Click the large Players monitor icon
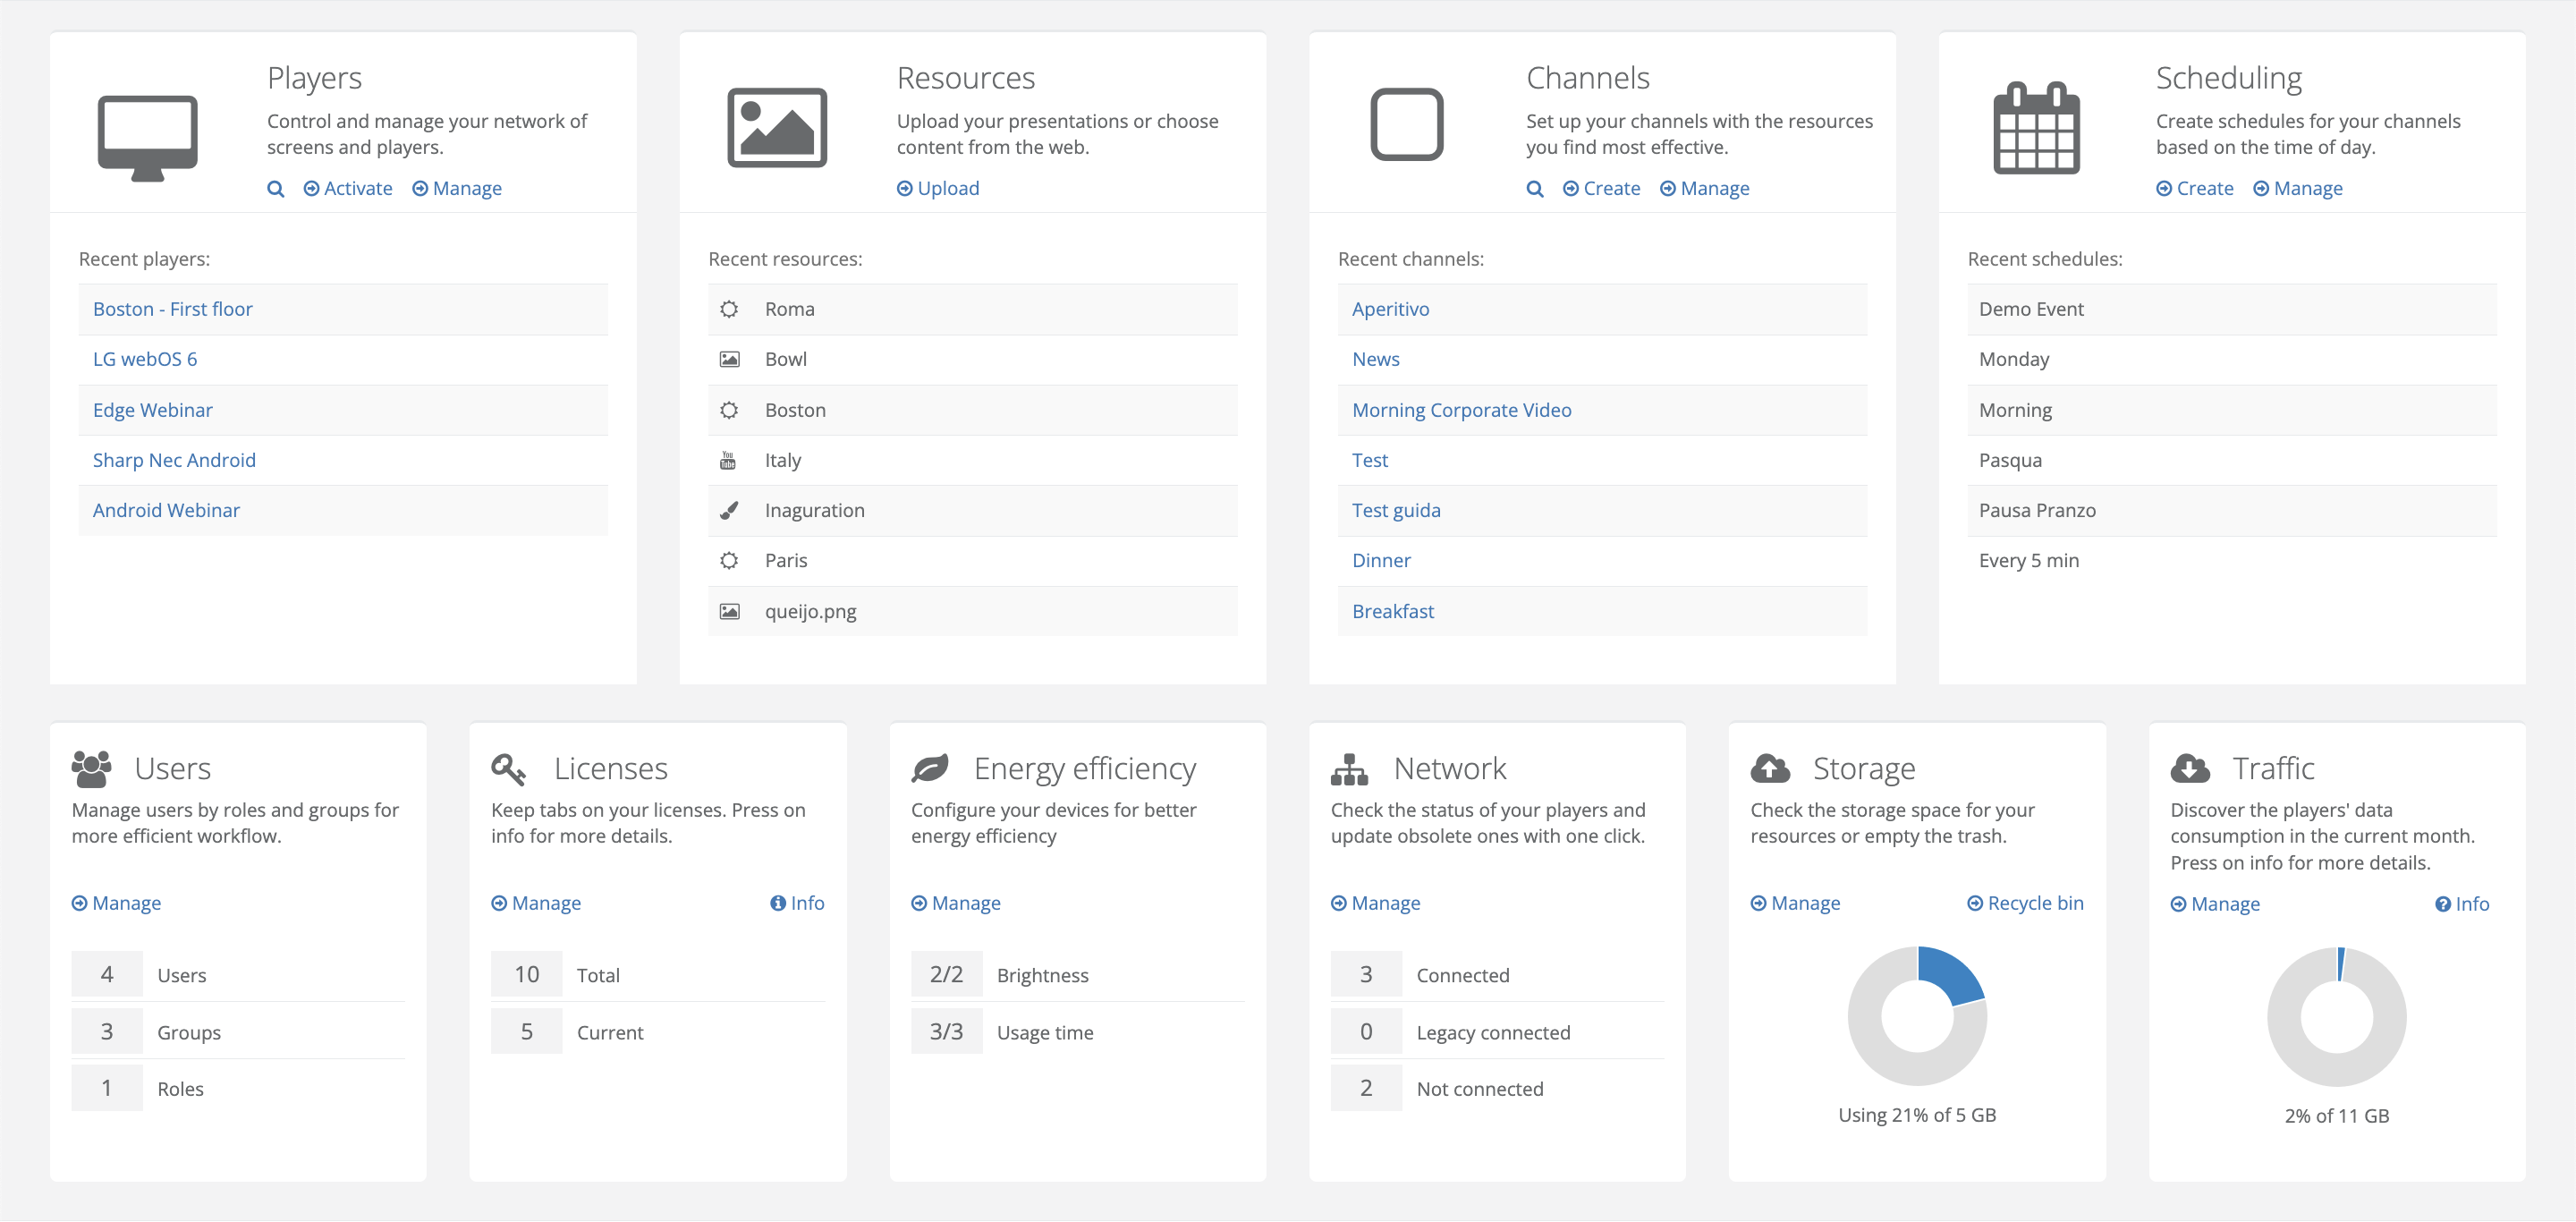 (x=147, y=138)
